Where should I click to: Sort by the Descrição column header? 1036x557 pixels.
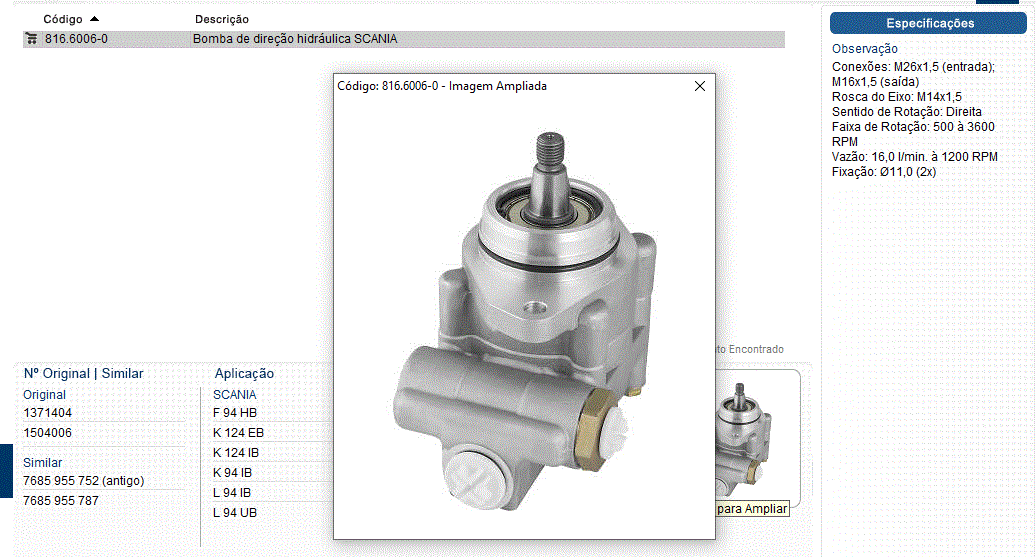pyautogui.click(x=222, y=19)
